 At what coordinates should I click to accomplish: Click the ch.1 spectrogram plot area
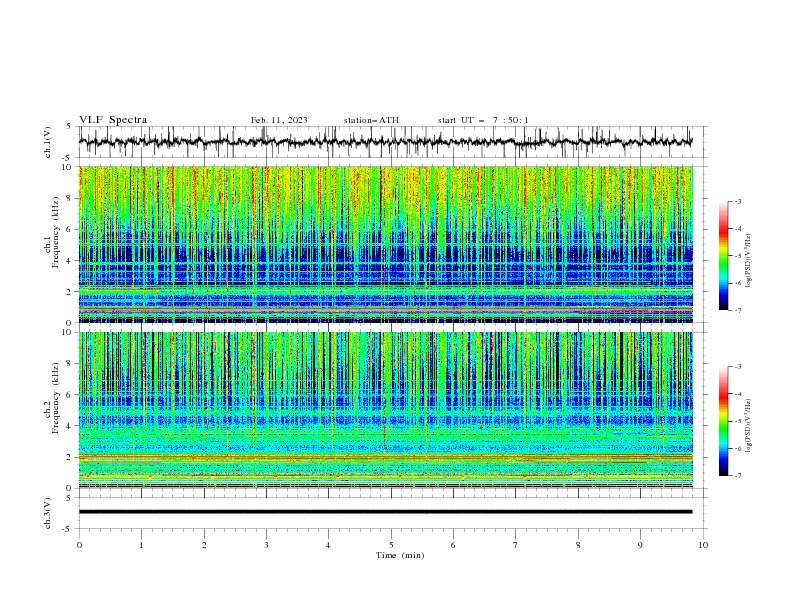tap(386, 244)
